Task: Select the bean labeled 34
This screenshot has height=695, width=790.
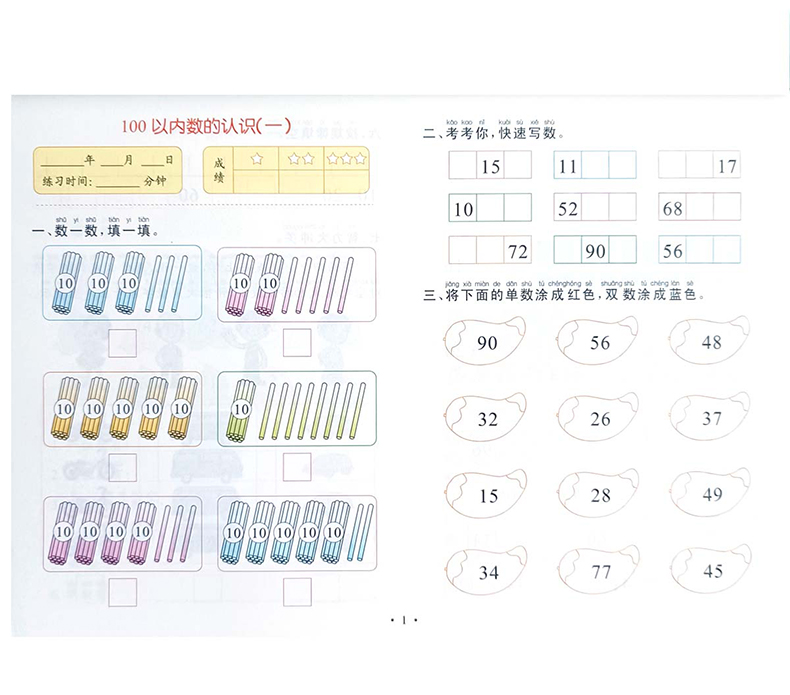Action: (486, 572)
